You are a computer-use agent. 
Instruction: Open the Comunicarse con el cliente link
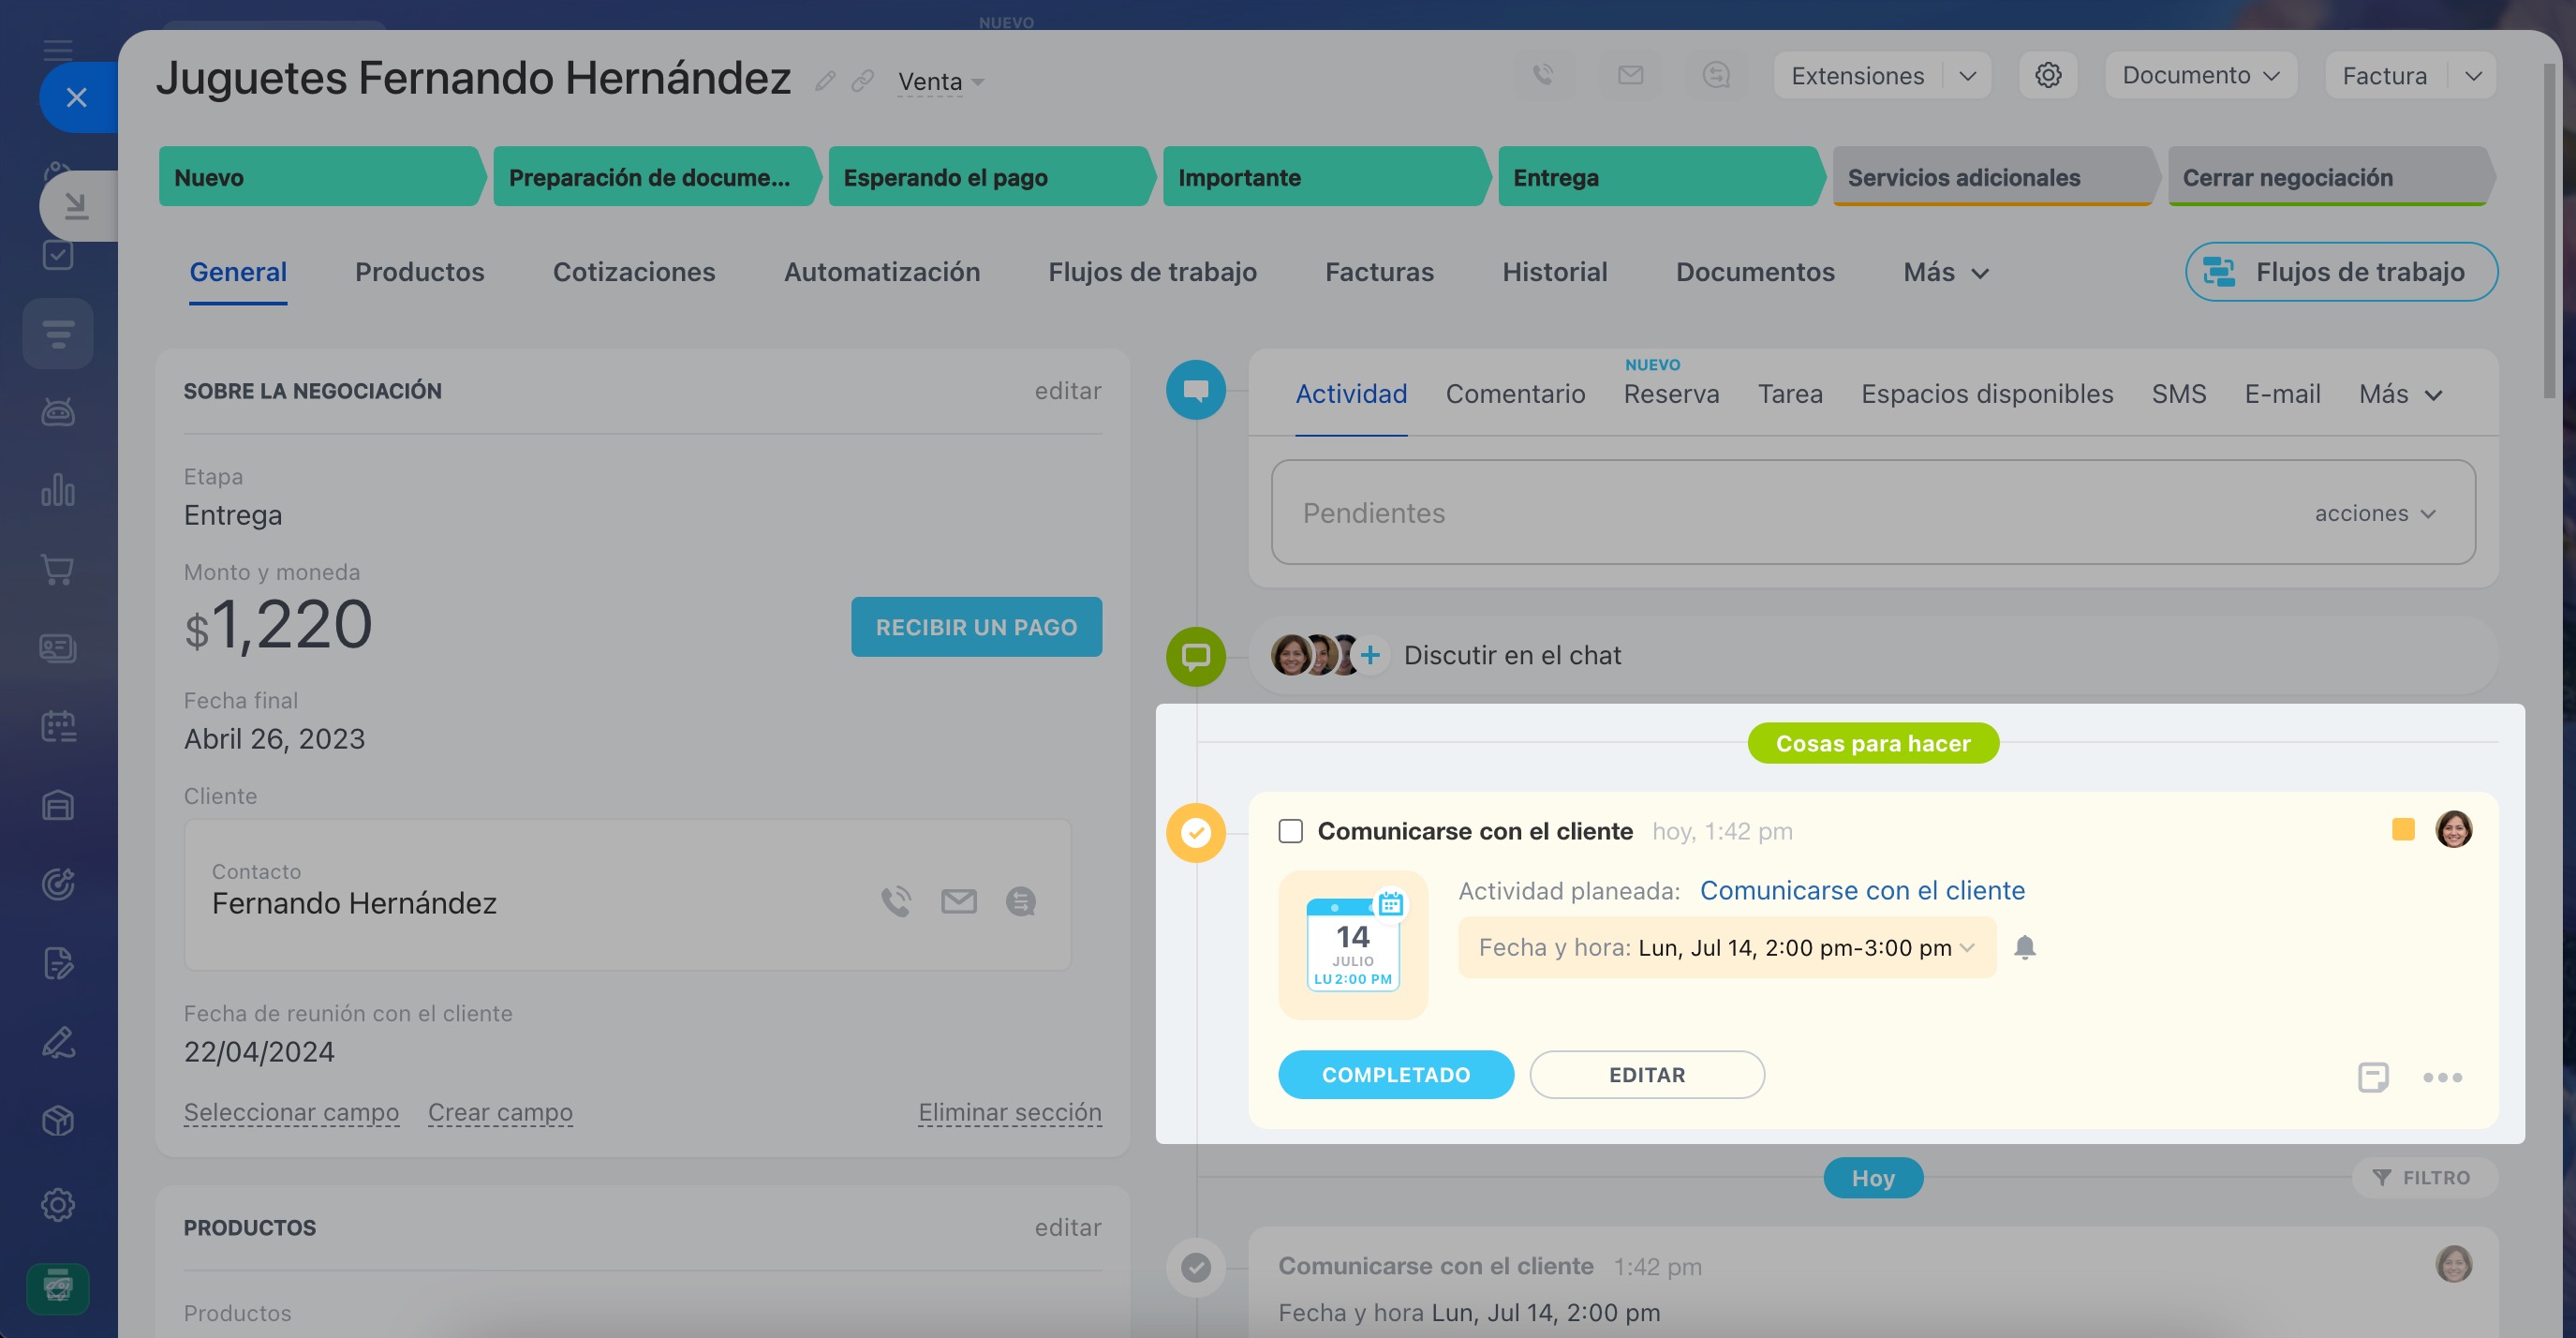[1862, 890]
